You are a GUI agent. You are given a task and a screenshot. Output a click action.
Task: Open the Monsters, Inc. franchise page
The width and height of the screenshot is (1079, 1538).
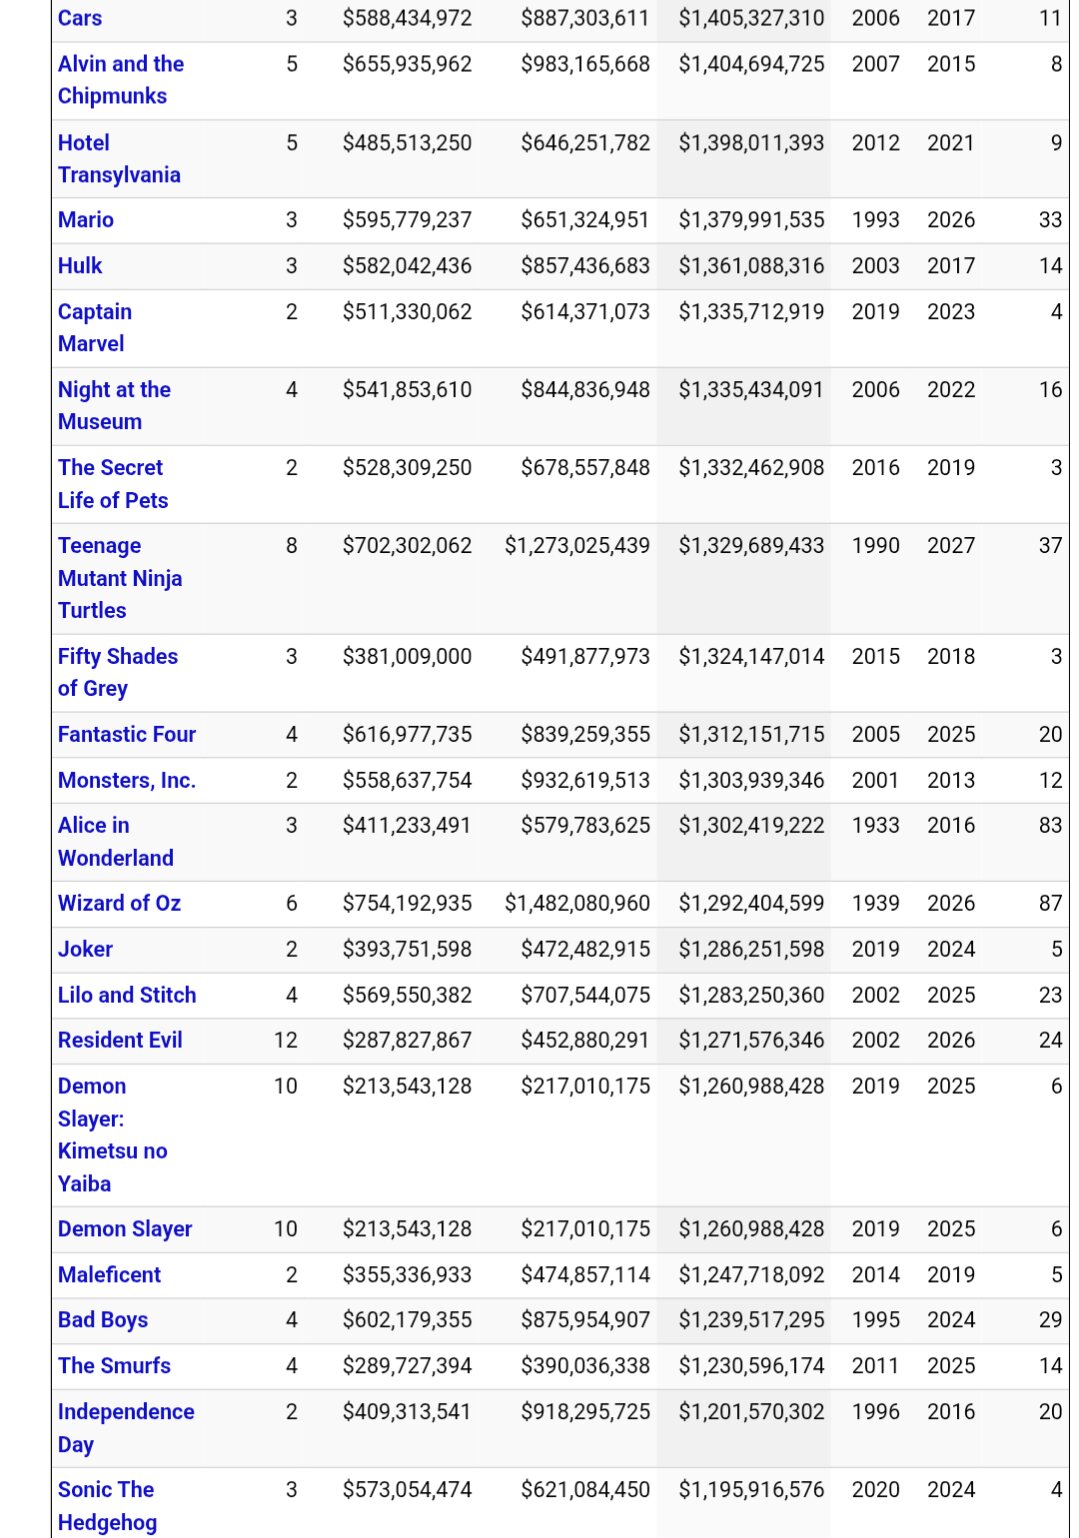click(127, 781)
